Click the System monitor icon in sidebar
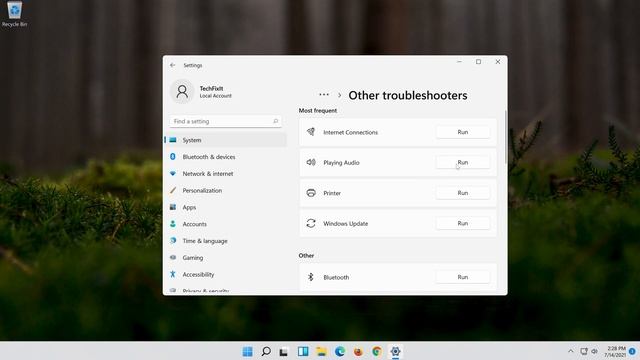The width and height of the screenshot is (640, 360). (173, 140)
